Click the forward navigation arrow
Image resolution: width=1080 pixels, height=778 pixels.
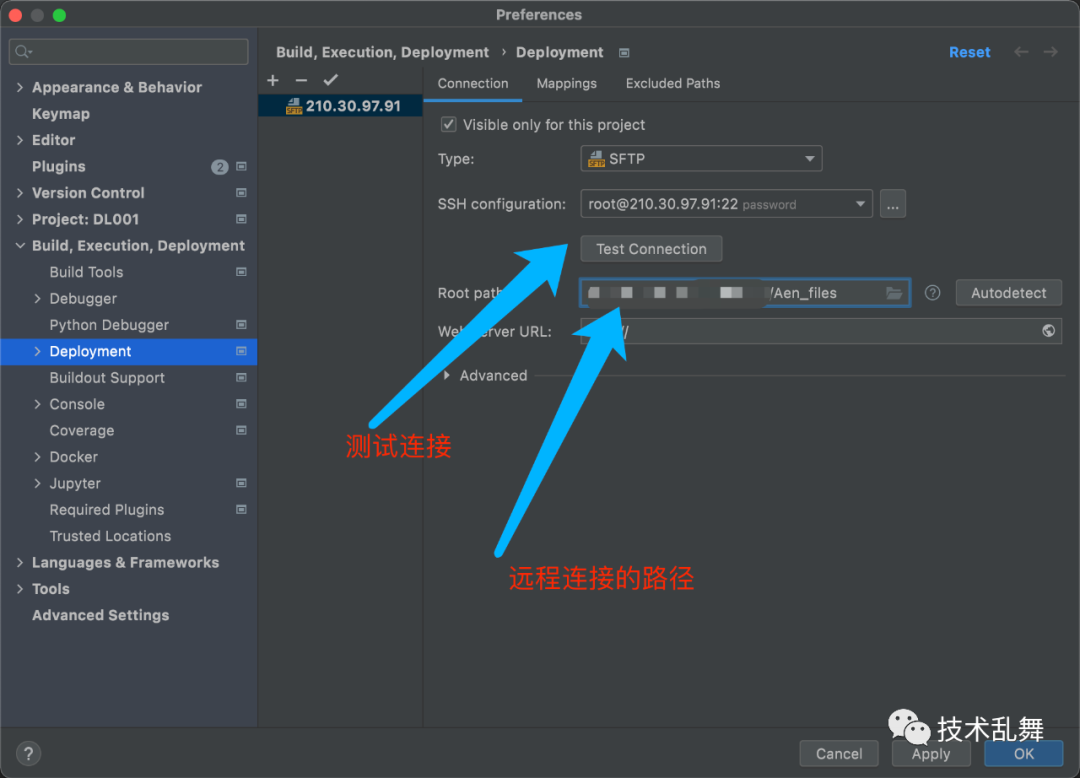(x=1050, y=52)
